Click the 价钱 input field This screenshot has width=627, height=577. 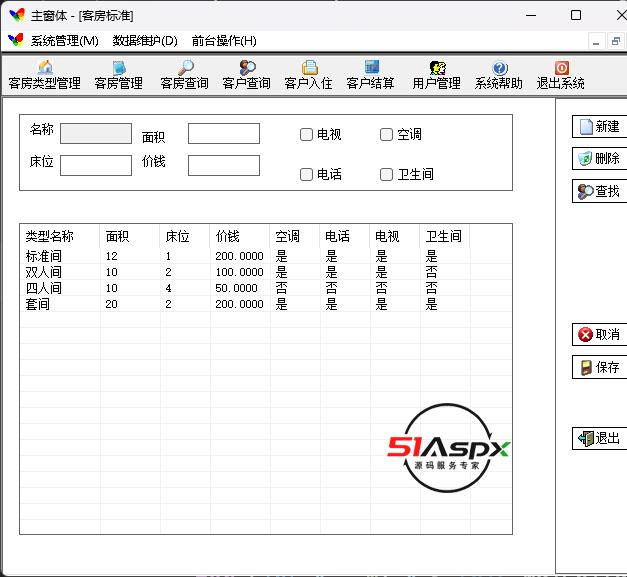coord(224,166)
